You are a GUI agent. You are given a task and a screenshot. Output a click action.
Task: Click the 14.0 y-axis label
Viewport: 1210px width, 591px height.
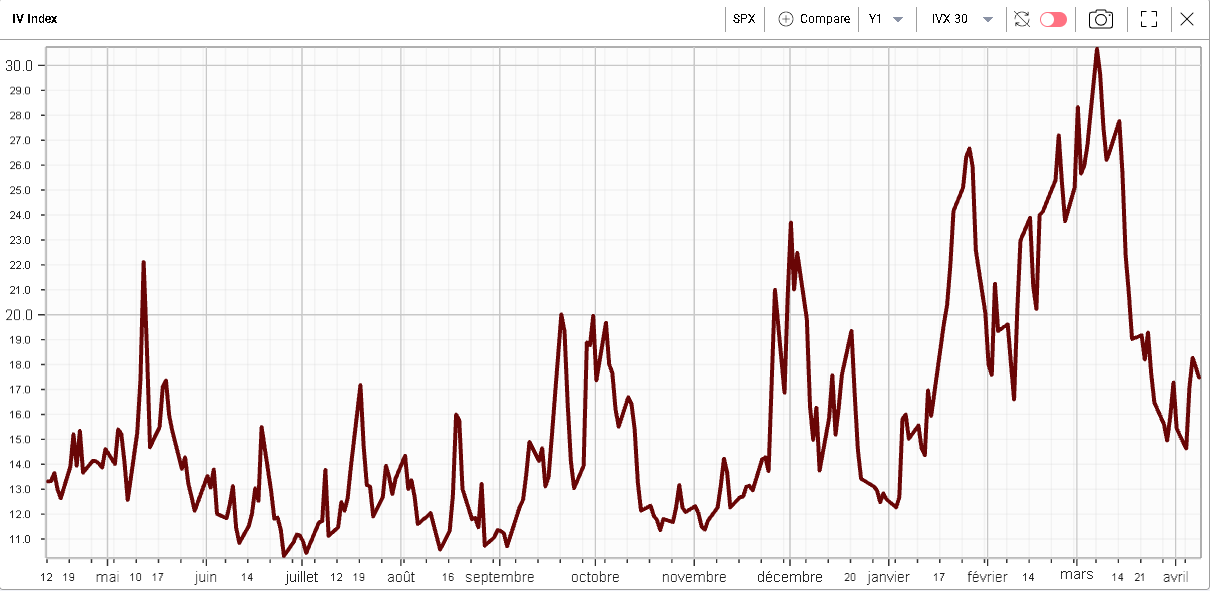20,464
